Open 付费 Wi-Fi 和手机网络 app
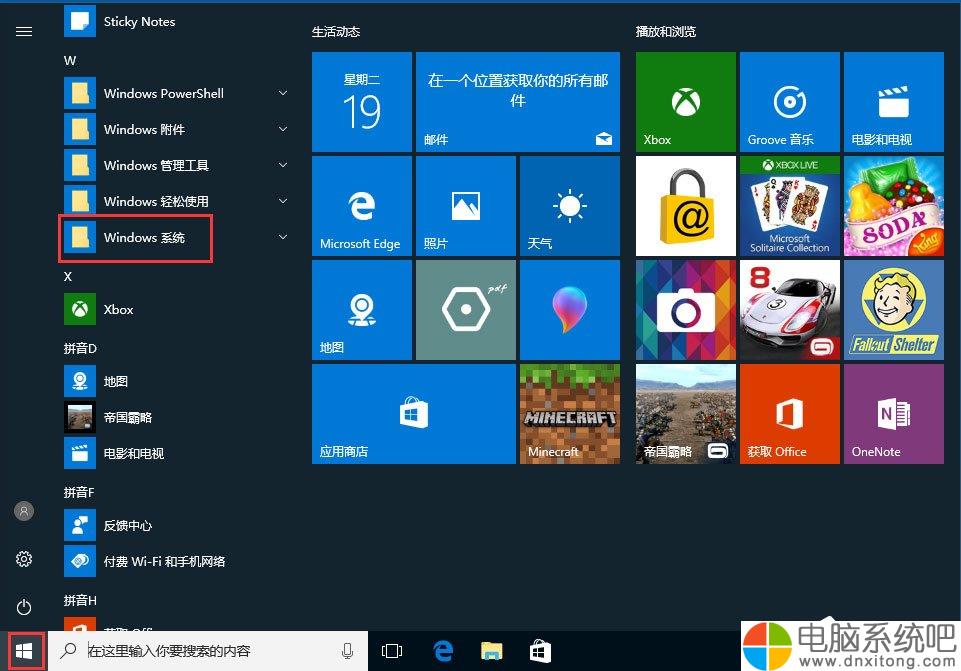 click(178, 561)
